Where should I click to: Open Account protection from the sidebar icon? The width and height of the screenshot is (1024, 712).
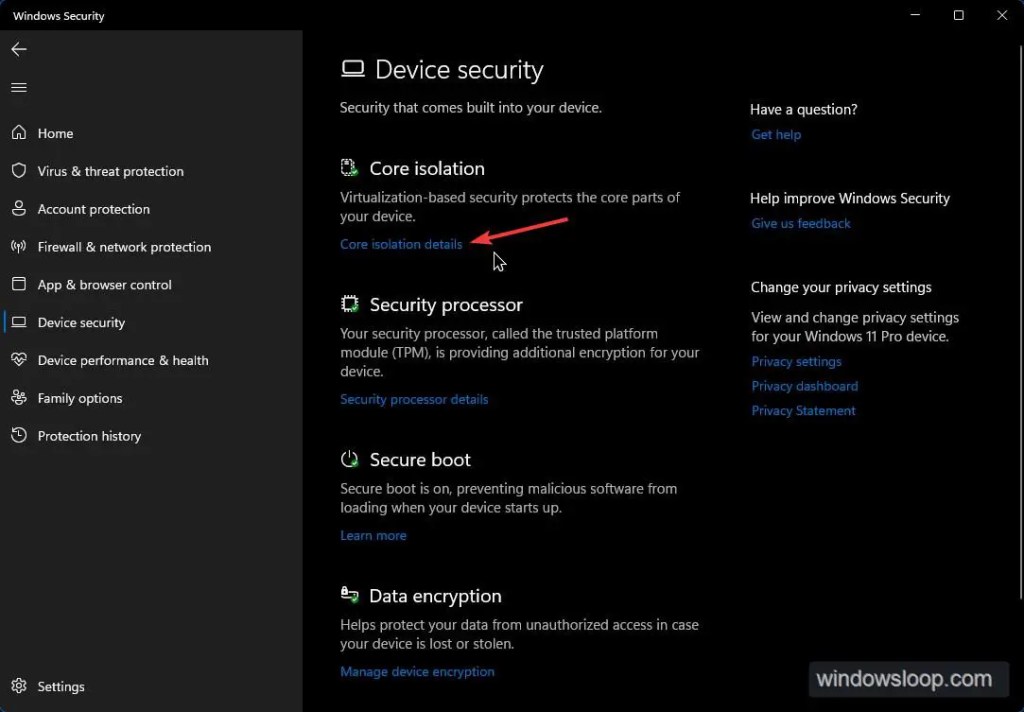click(19, 209)
